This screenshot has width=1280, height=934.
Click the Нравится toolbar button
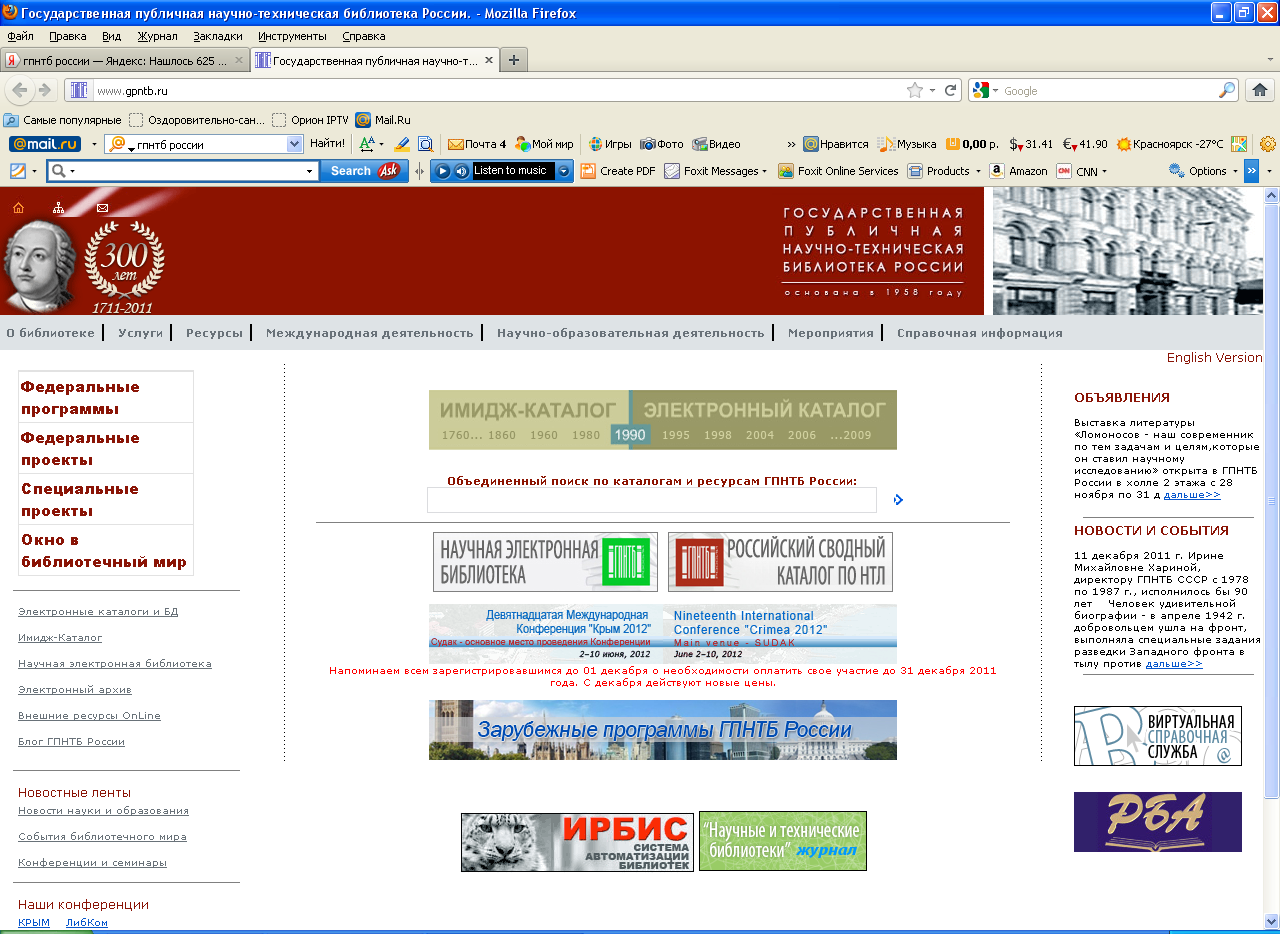tap(836, 144)
